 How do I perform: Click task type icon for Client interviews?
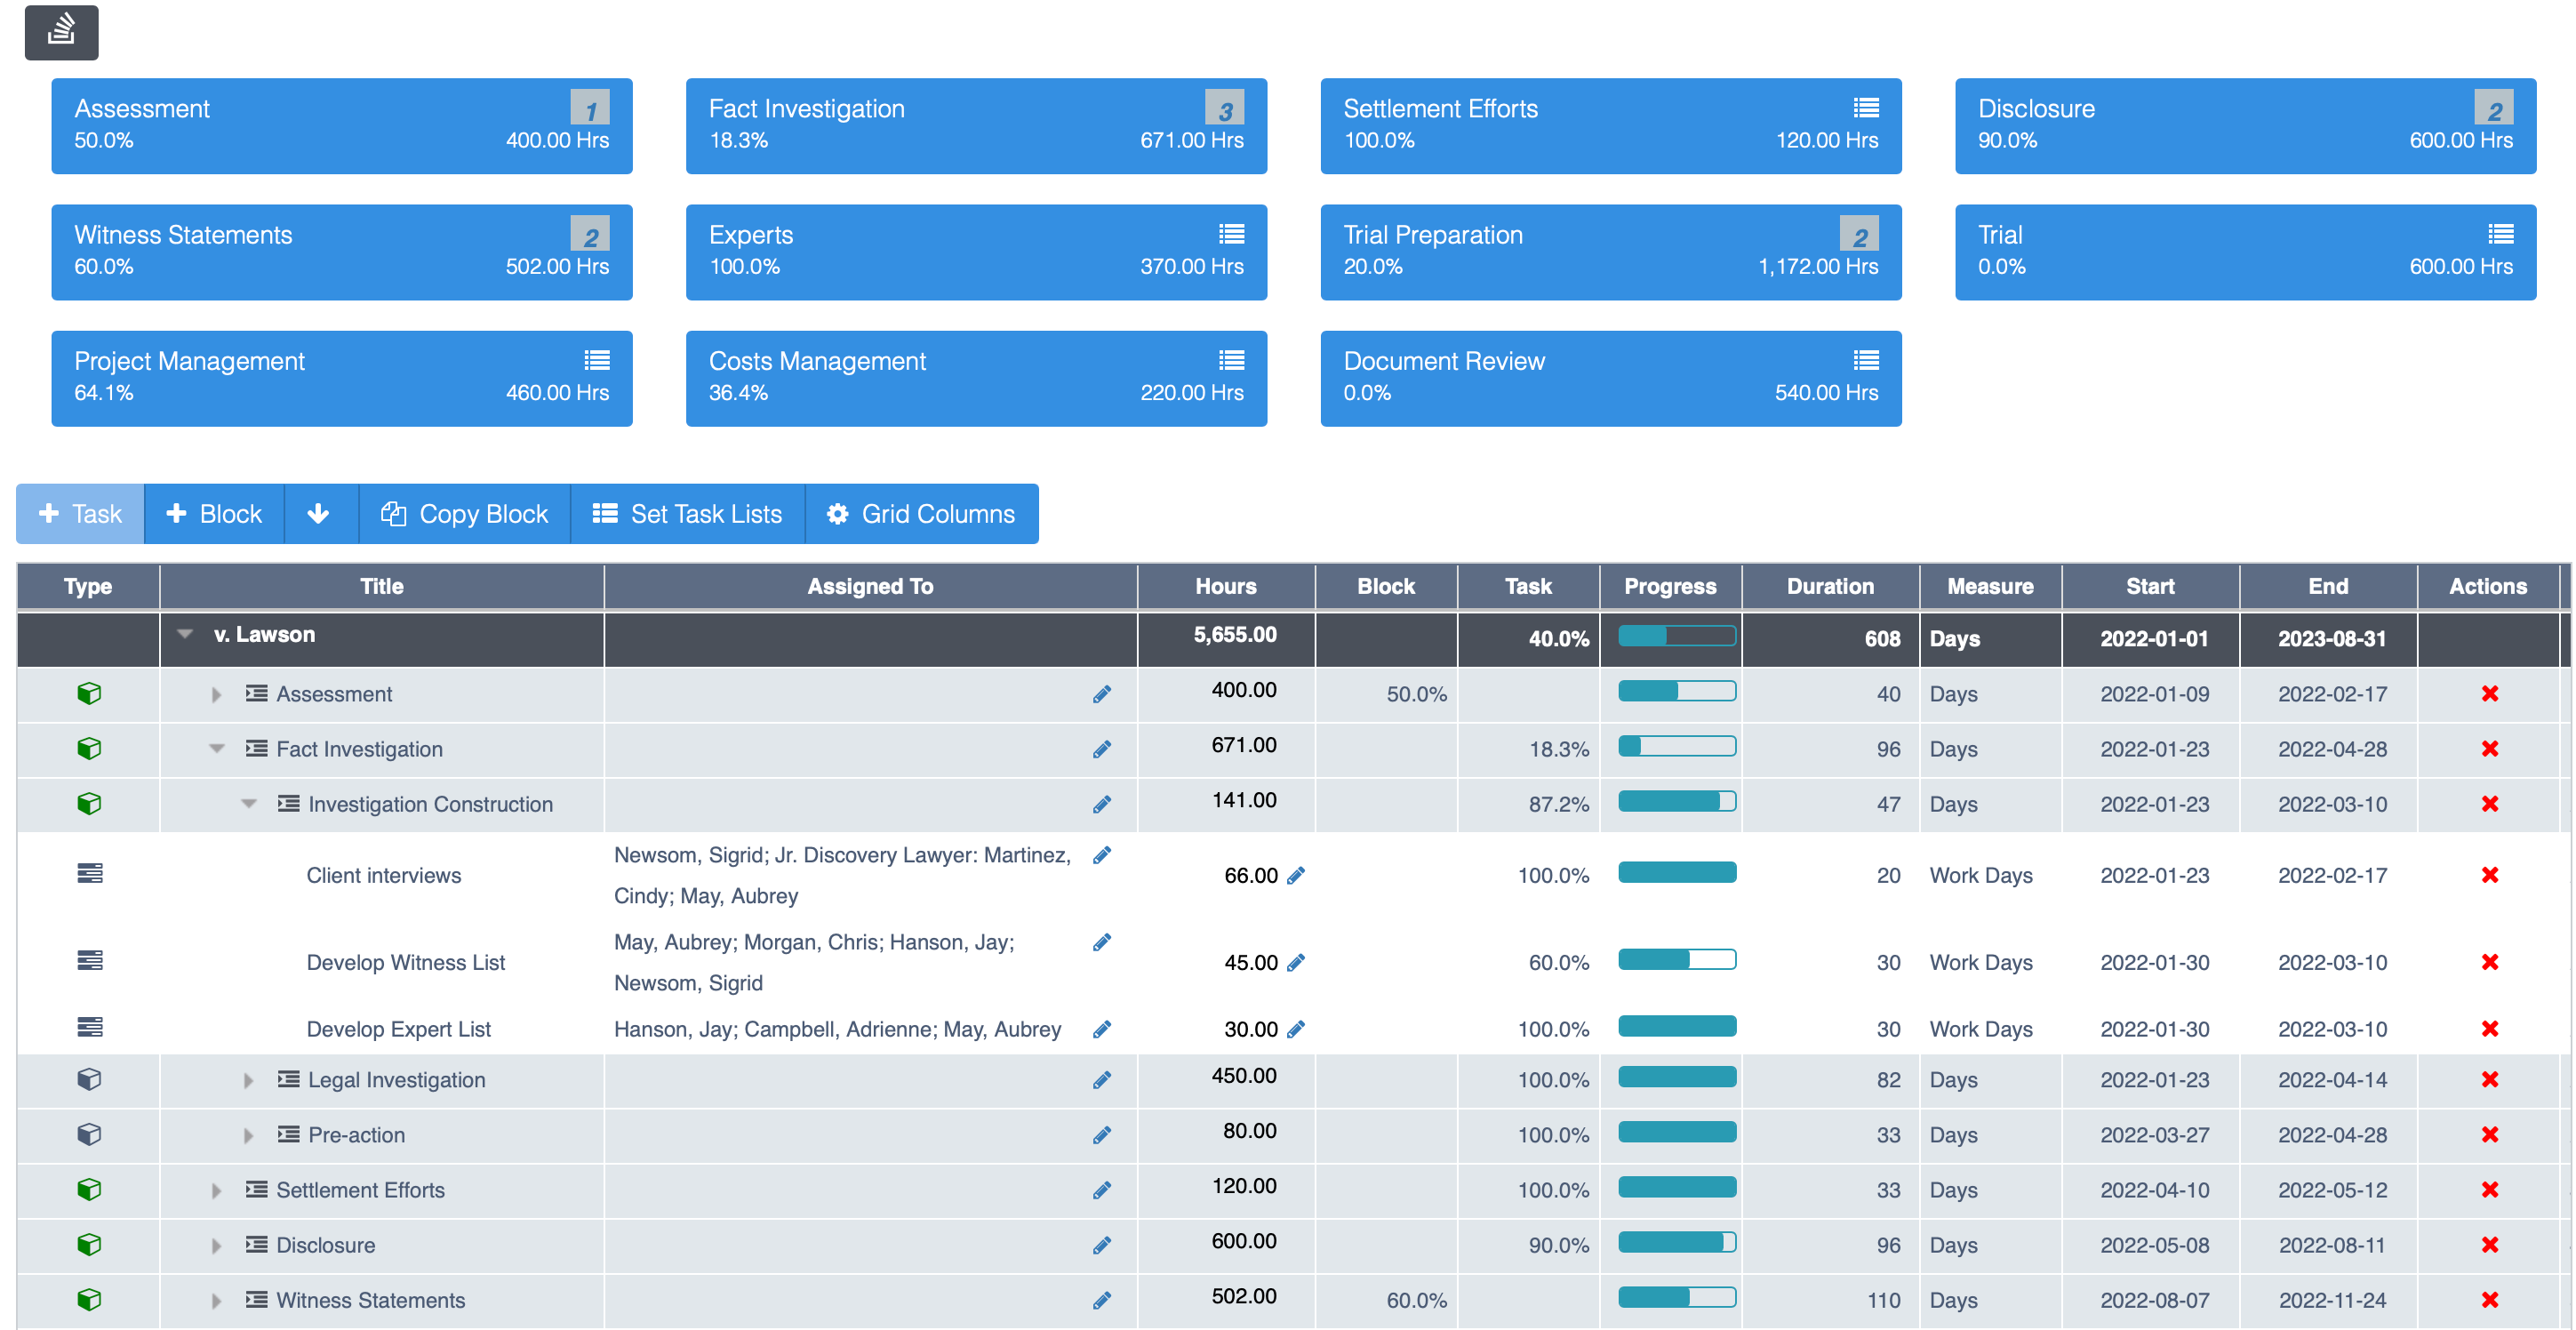[x=89, y=874]
